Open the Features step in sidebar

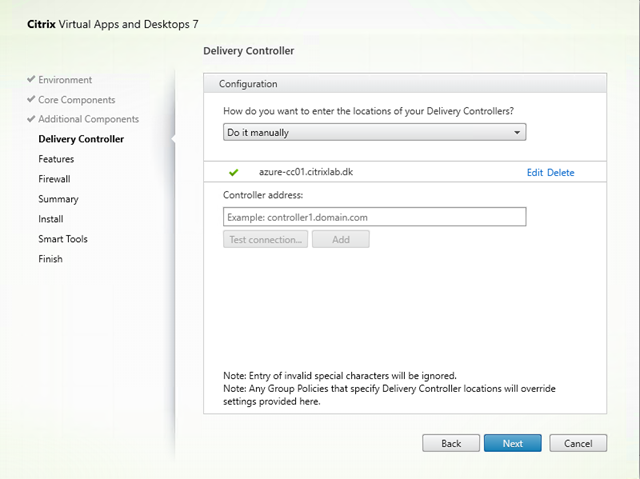pyautogui.click(x=56, y=159)
